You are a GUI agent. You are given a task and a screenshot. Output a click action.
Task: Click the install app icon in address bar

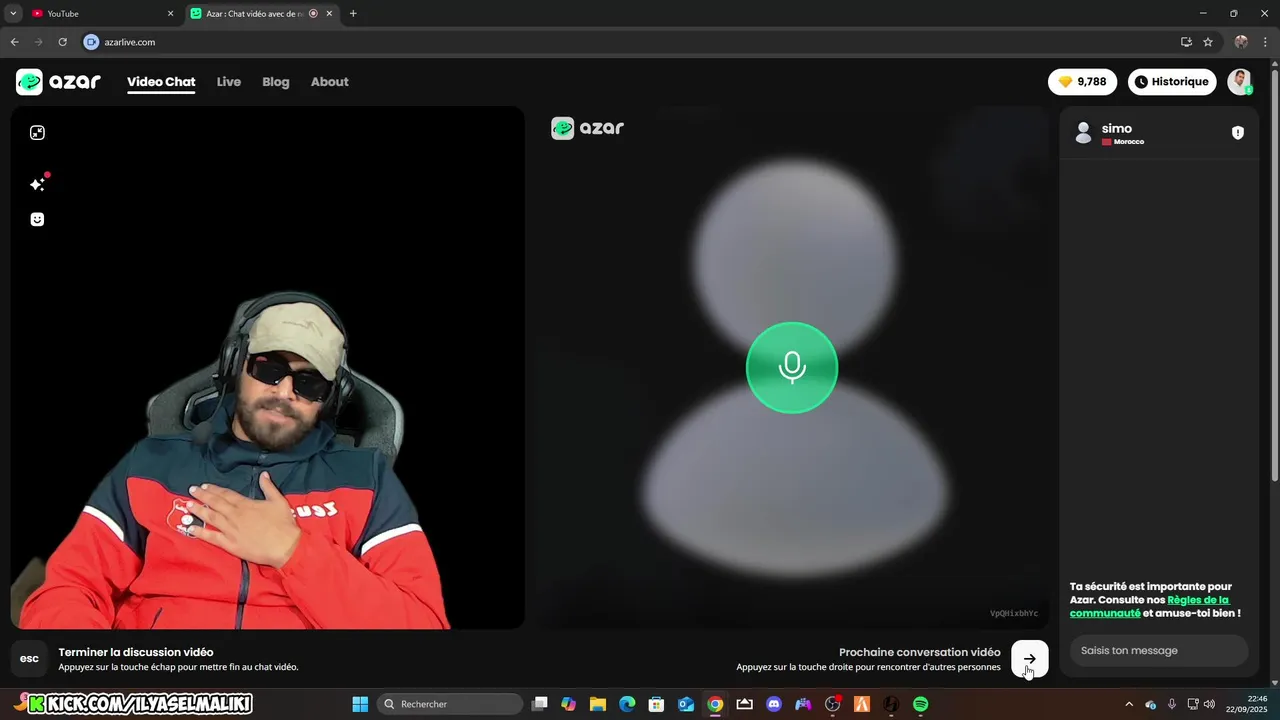(1186, 42)
